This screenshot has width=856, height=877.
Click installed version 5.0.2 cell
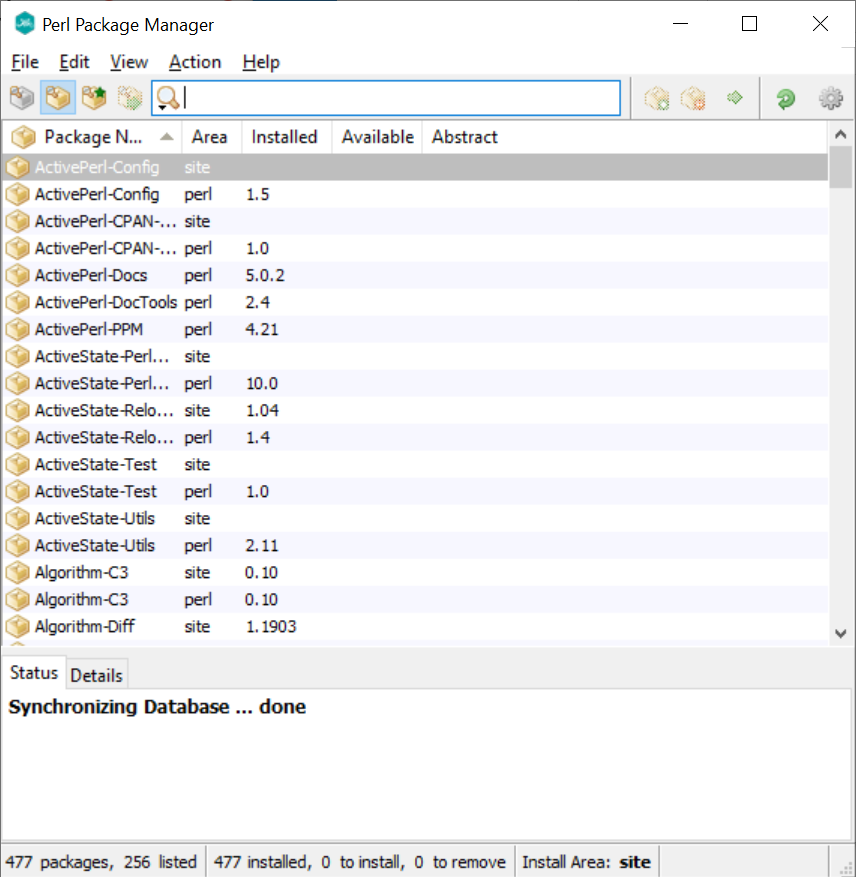click(x=265, y=275)
